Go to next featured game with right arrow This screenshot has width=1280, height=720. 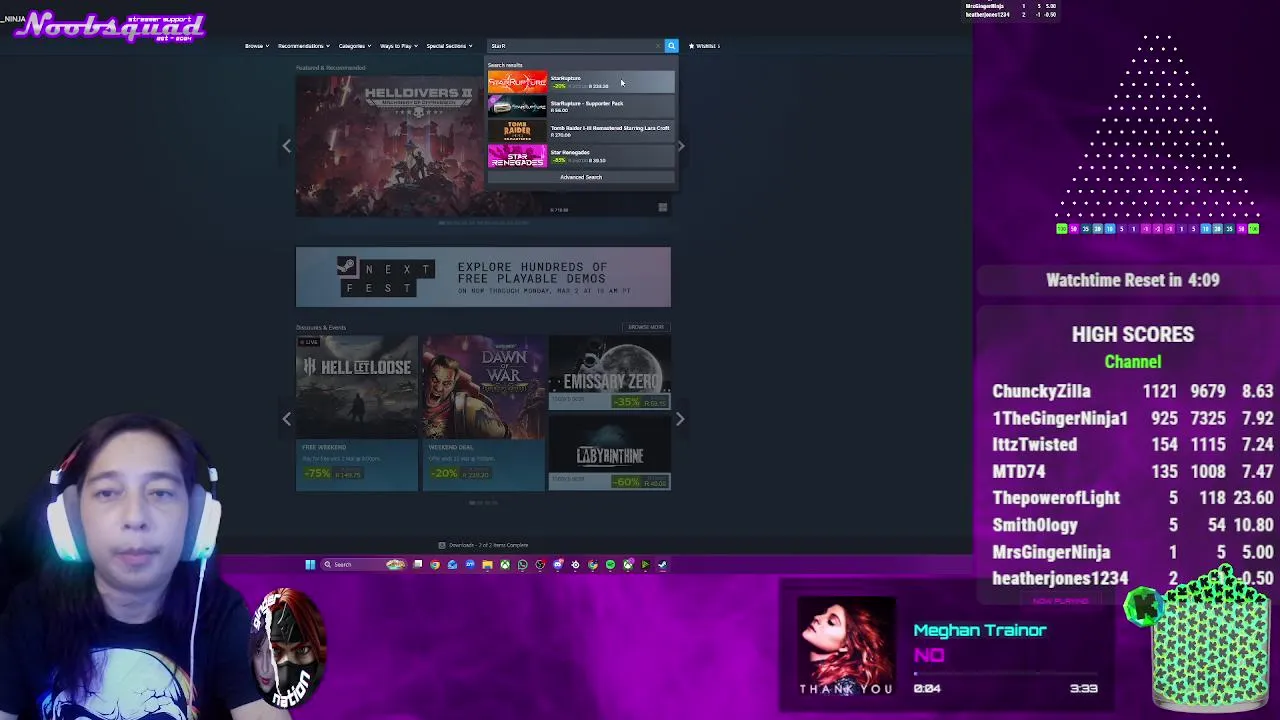(x=680, y=146)
